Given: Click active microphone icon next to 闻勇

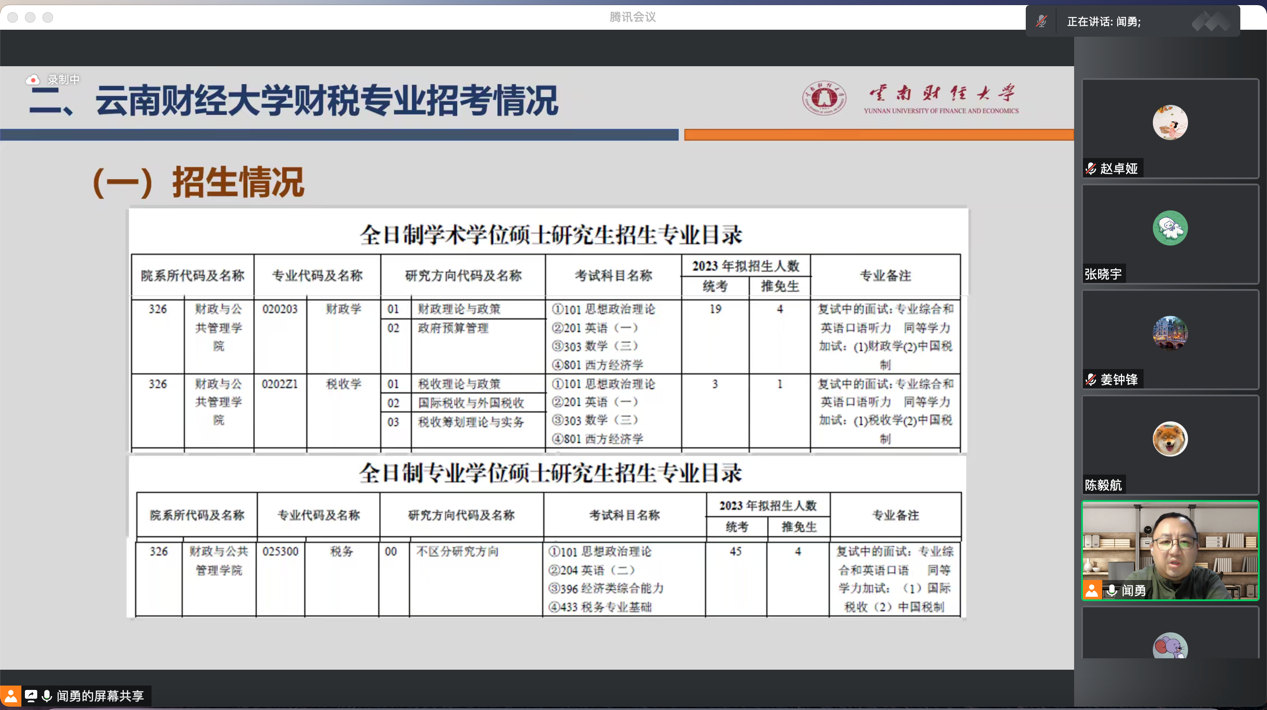Looking at the screenshot, I should [x=1111, y=591].
